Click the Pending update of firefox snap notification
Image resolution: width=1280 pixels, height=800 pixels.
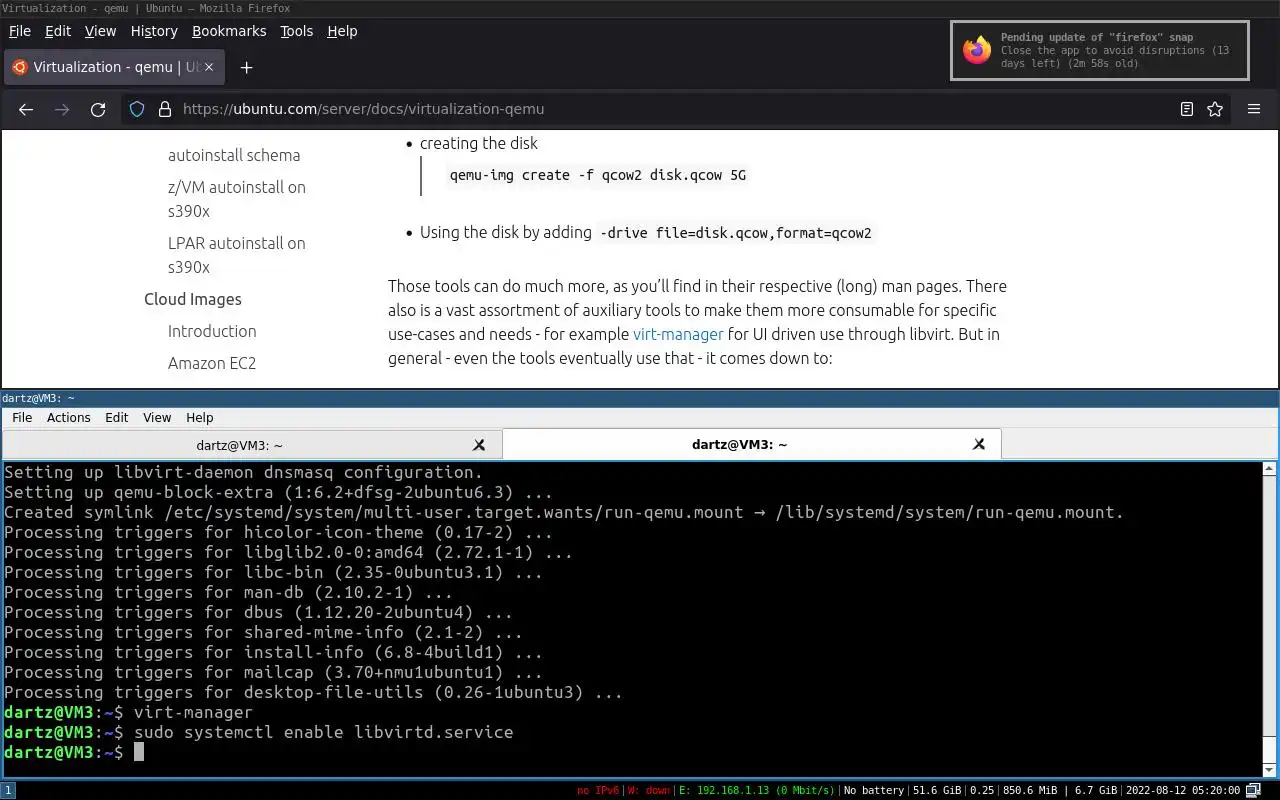[1100, 50]
